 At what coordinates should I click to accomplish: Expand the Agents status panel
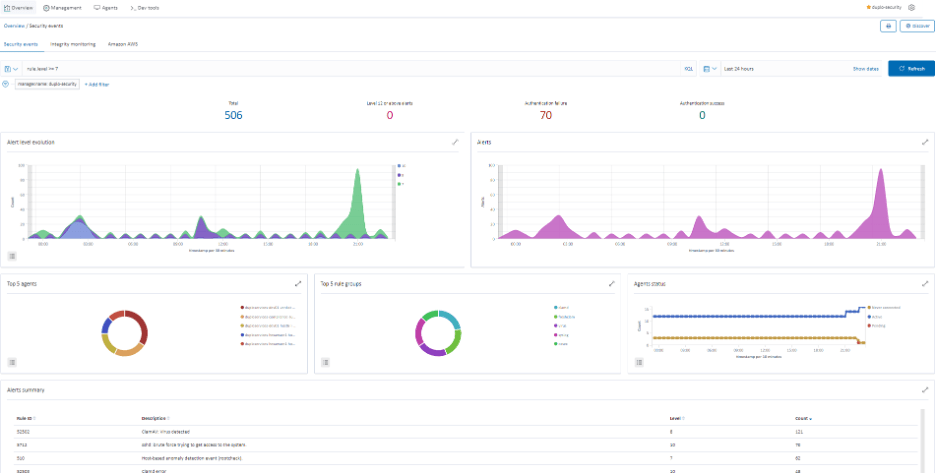(x=925, y=284)
